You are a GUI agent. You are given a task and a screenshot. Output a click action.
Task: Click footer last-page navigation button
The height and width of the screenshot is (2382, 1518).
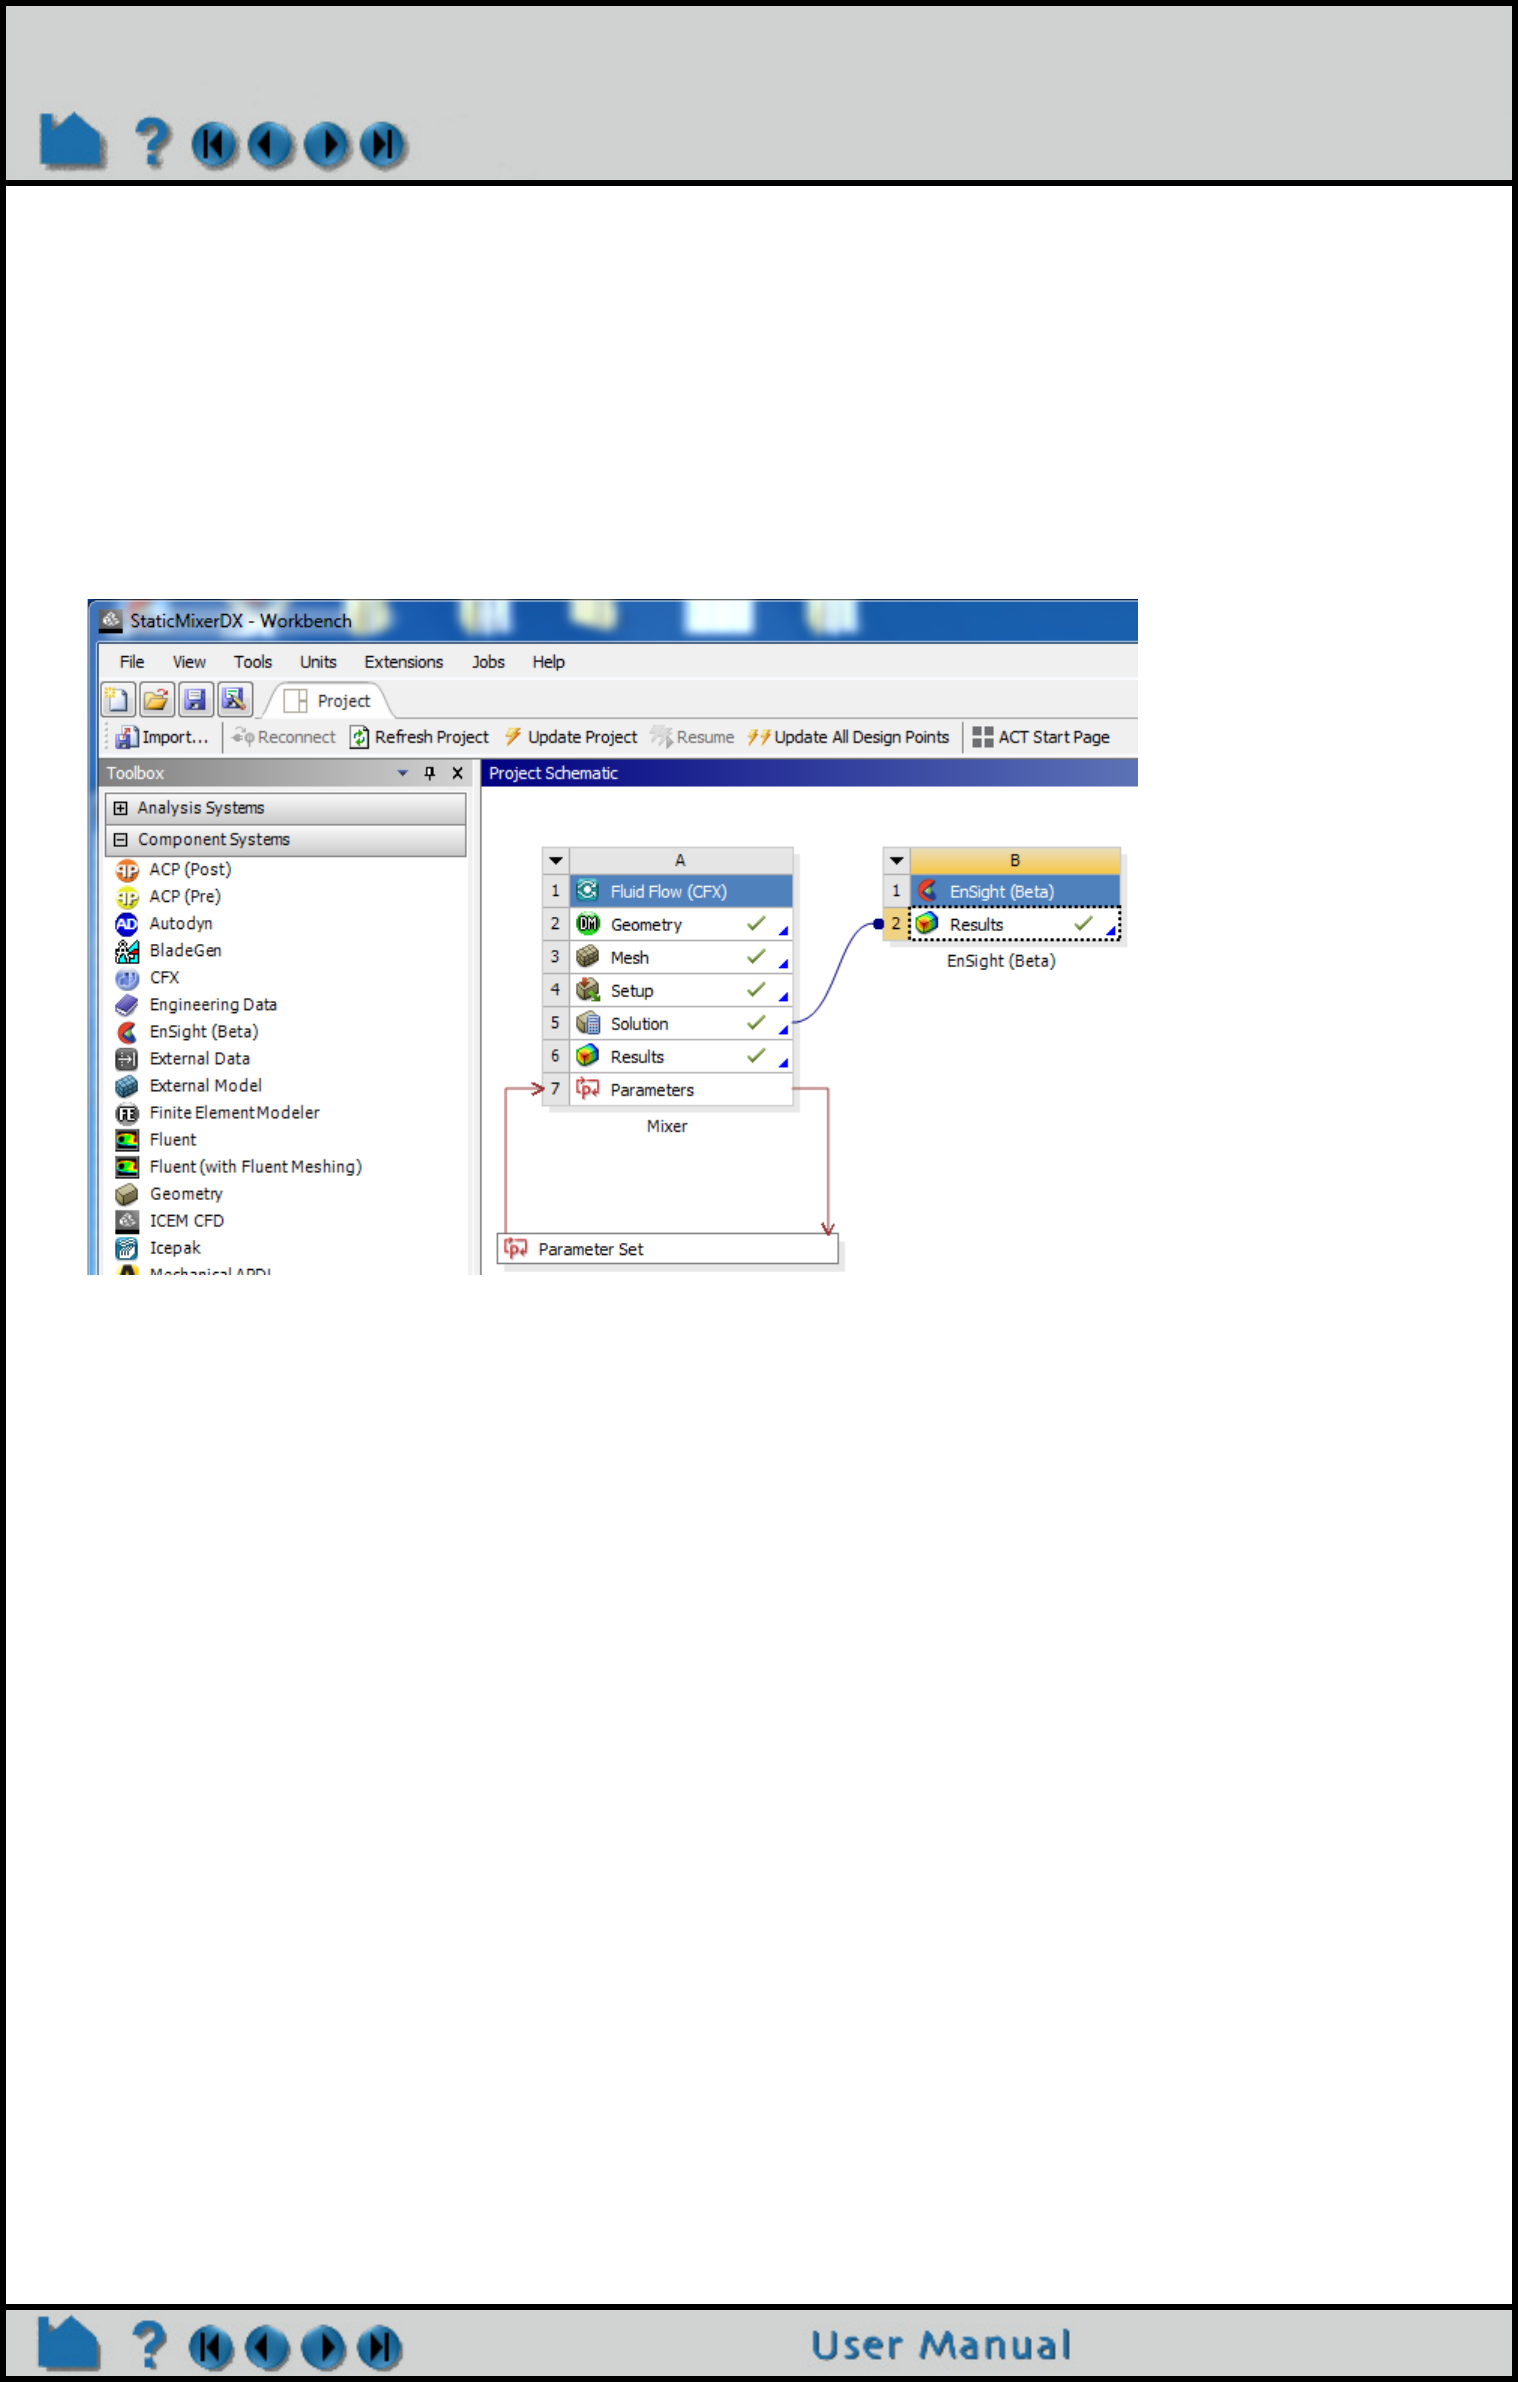[x=380, y=2347]
